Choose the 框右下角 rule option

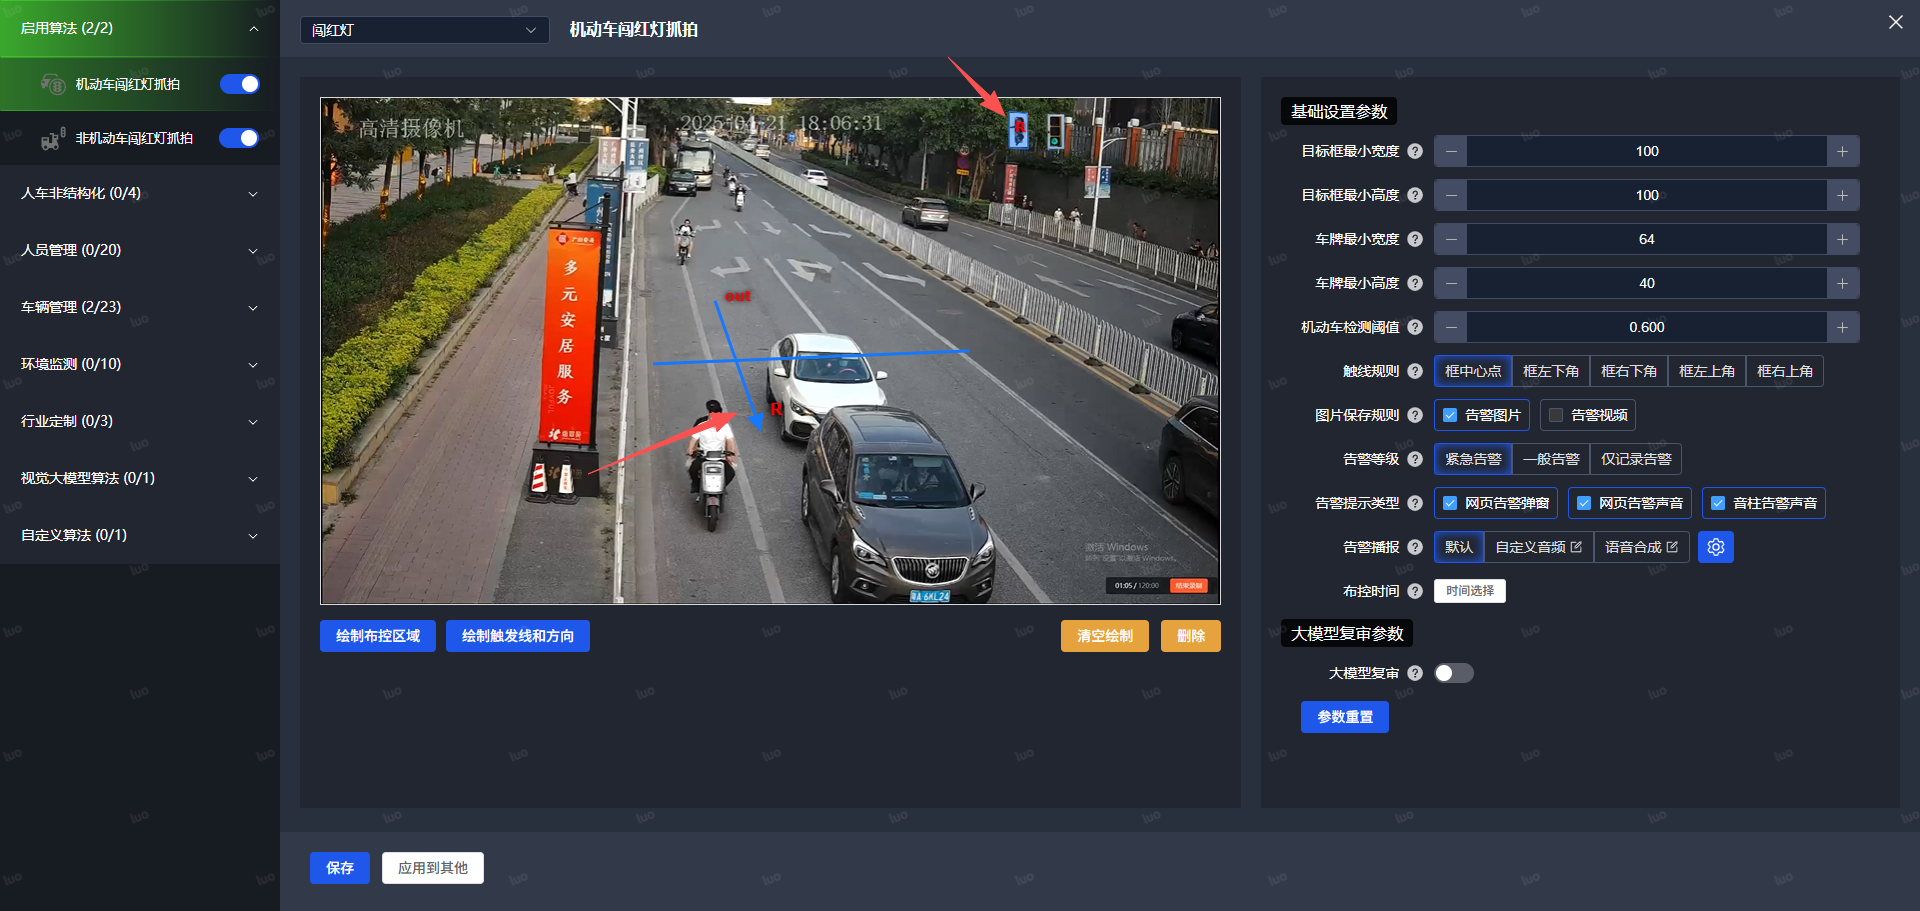[x=1629, y=371]
